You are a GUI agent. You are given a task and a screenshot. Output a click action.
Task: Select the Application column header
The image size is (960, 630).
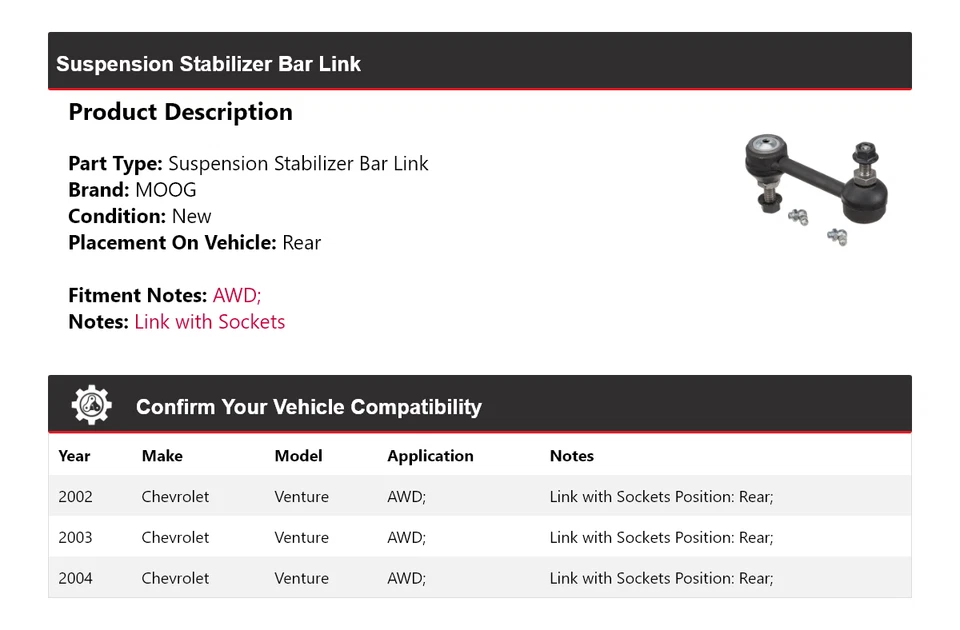click(x=430, y=456)
